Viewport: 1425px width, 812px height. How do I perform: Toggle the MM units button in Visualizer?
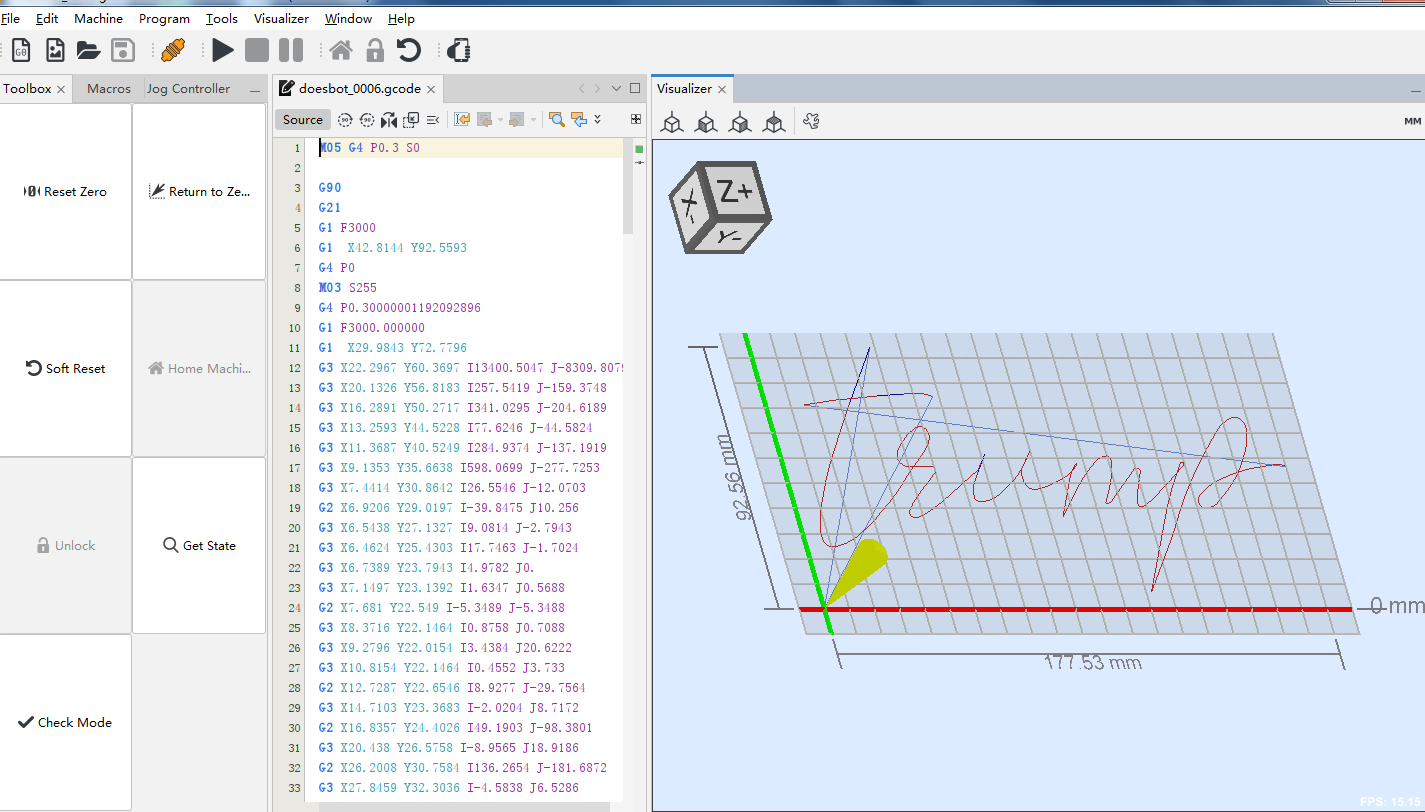tap(1412, 121)
